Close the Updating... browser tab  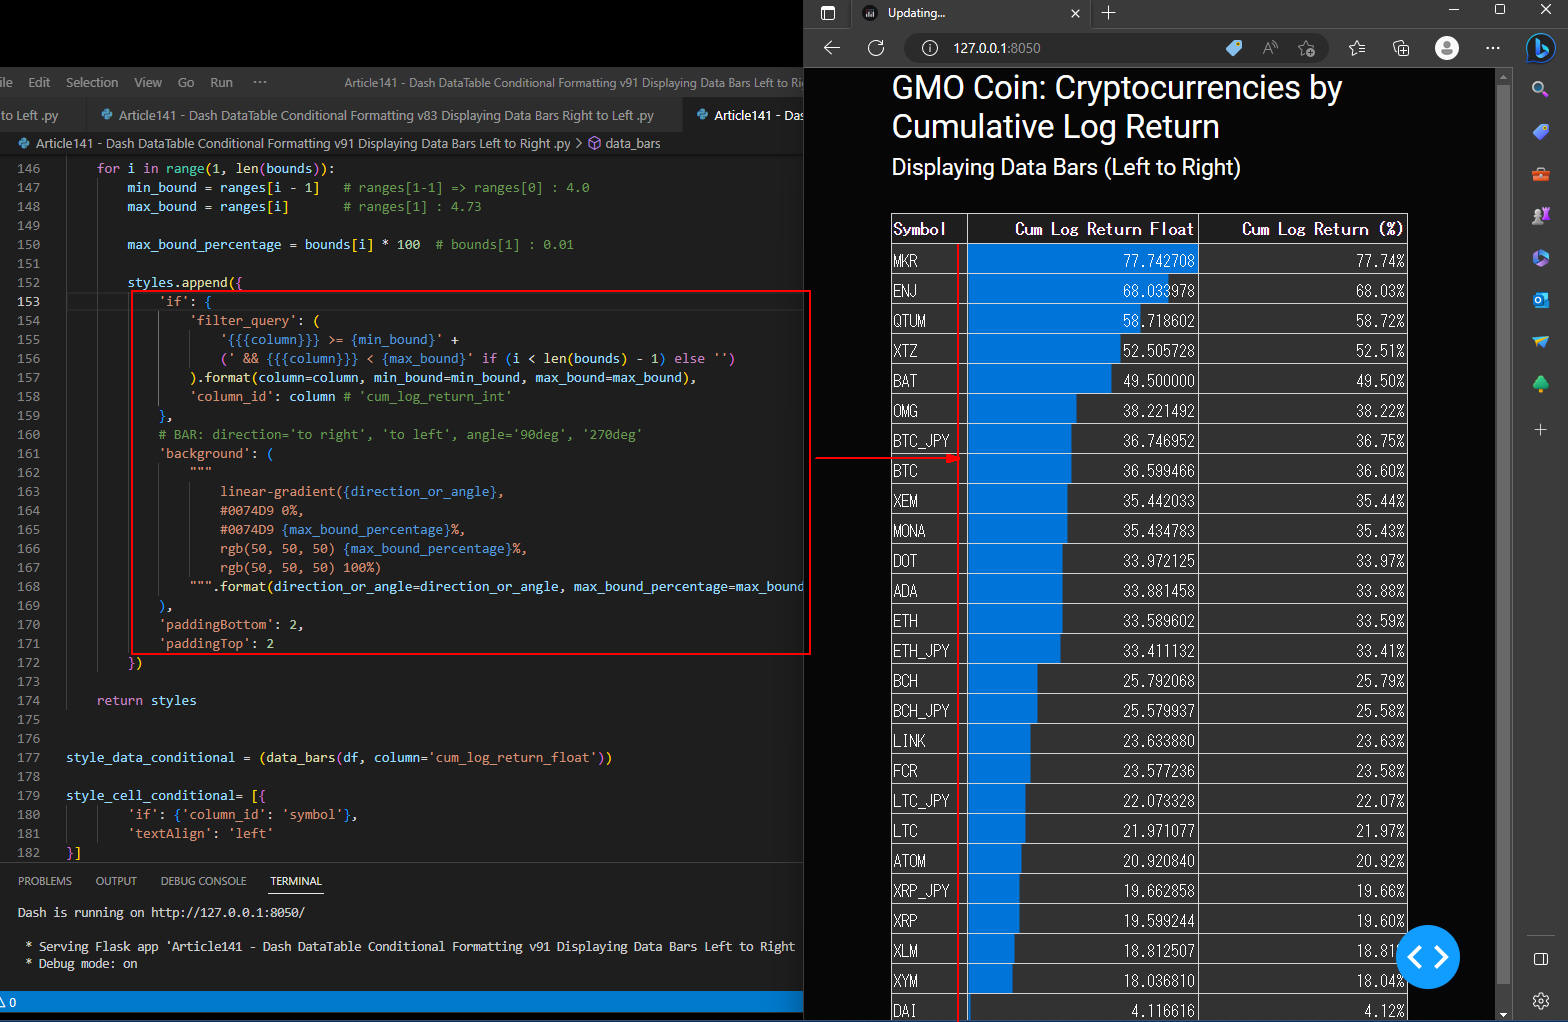click(x=1075, y=13)
